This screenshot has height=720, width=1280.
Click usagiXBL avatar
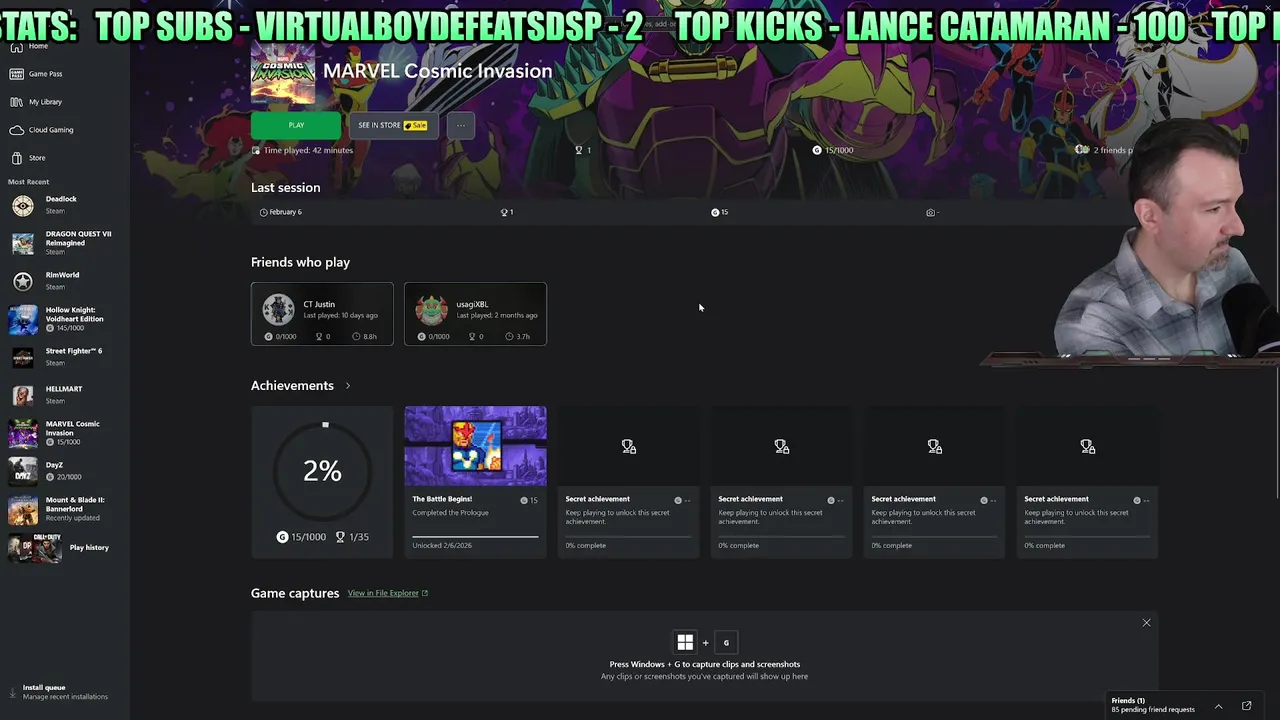(431, 309)
